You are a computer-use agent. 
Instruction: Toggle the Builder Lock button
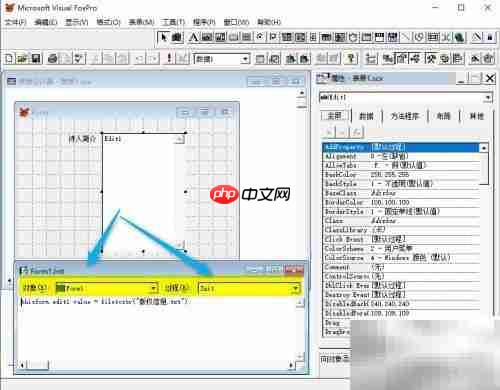tap(477, 37)
